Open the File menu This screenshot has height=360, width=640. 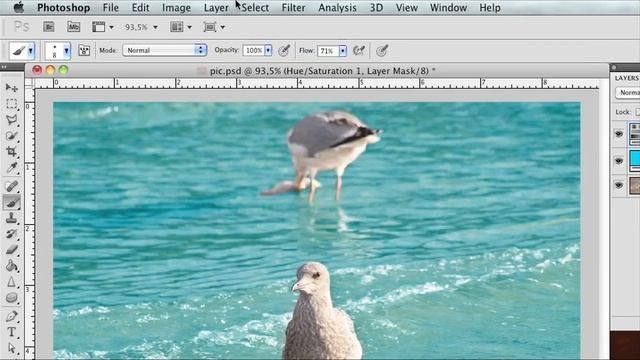coord(111,8)
